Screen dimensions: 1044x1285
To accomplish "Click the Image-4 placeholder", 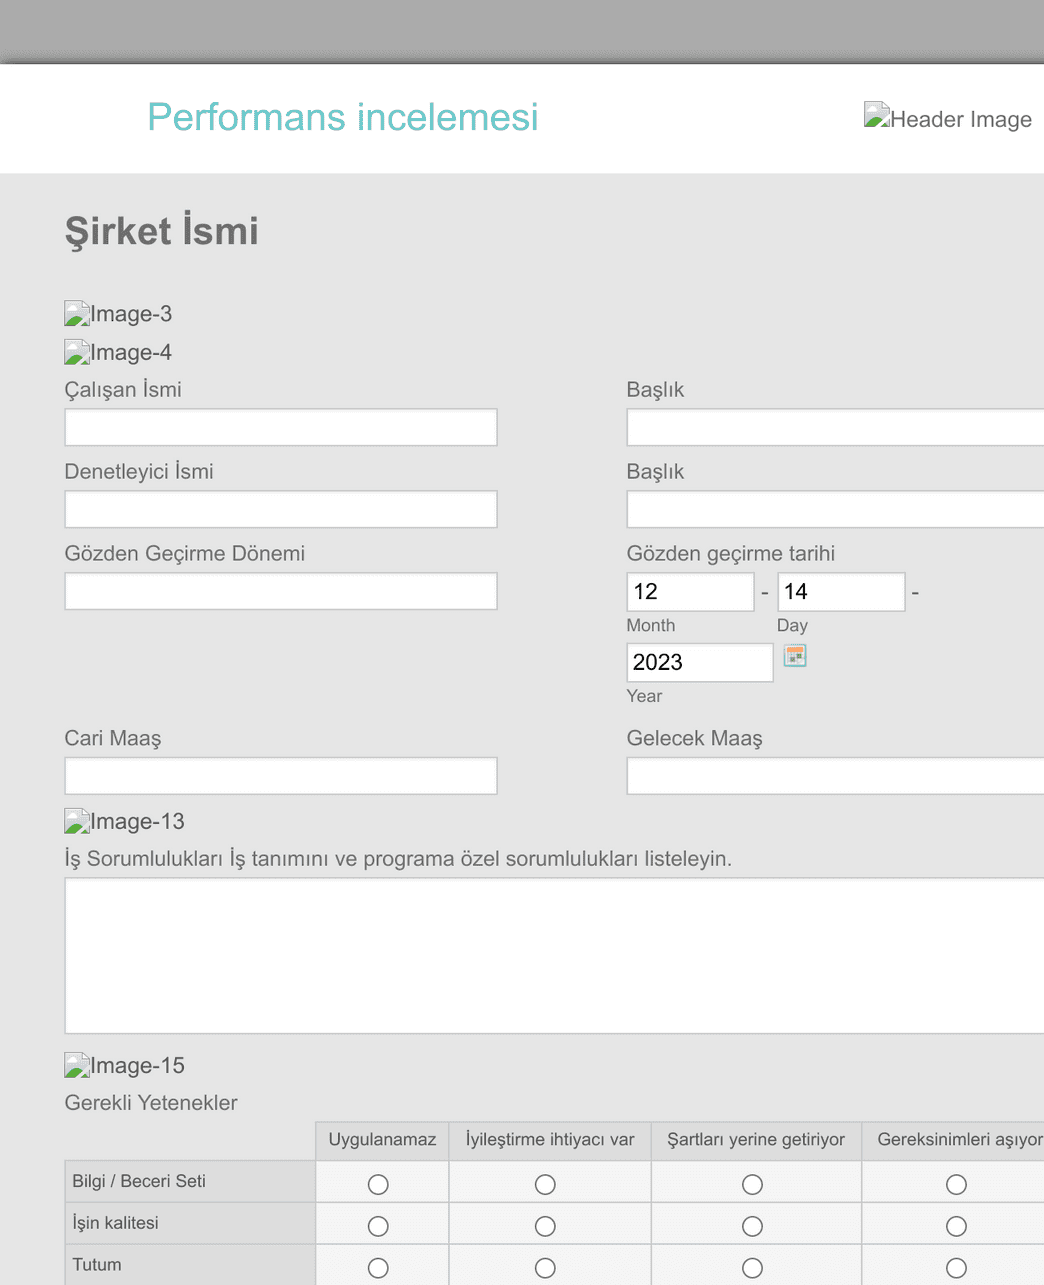I will click(78, 353).
